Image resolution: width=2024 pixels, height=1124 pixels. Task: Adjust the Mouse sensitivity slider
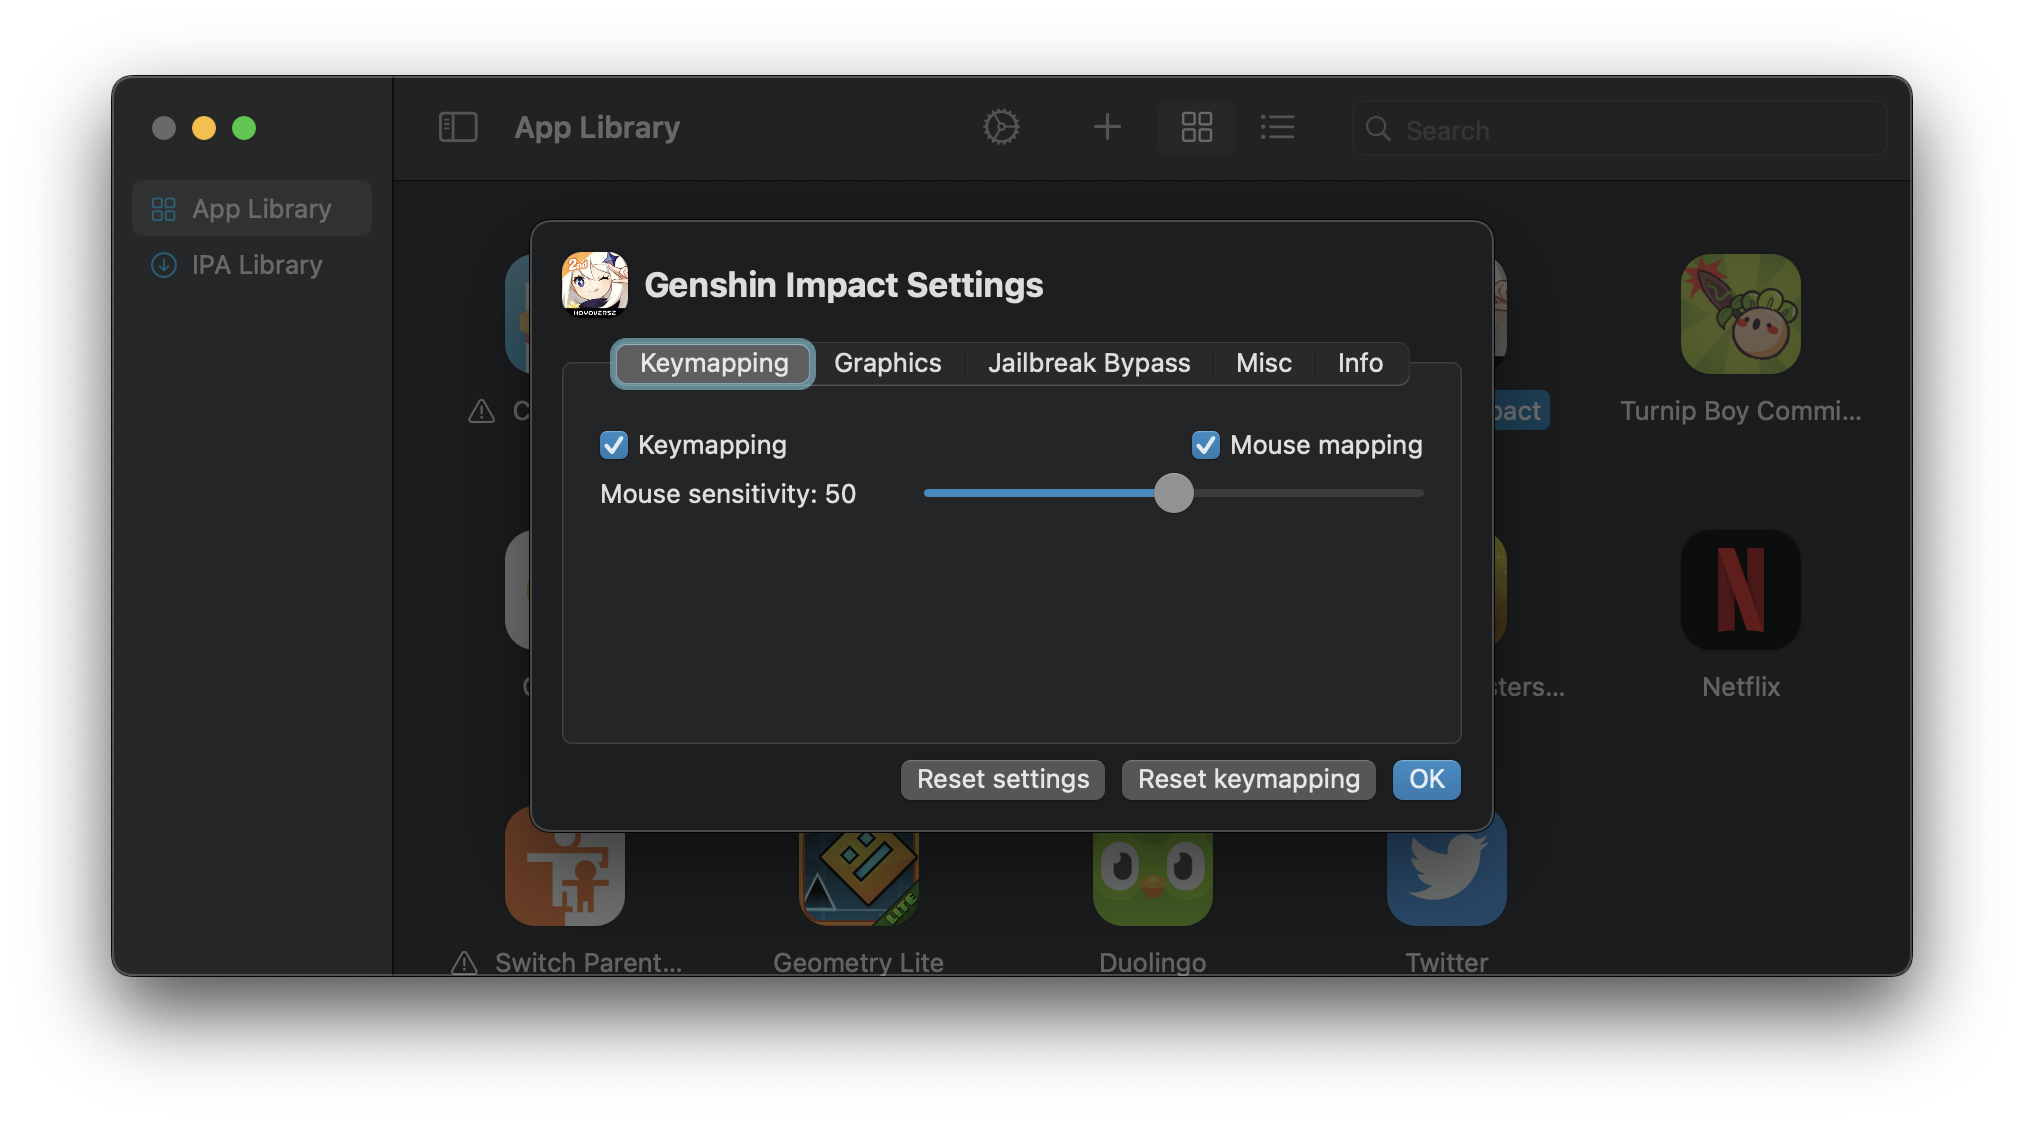point(1173,493)
